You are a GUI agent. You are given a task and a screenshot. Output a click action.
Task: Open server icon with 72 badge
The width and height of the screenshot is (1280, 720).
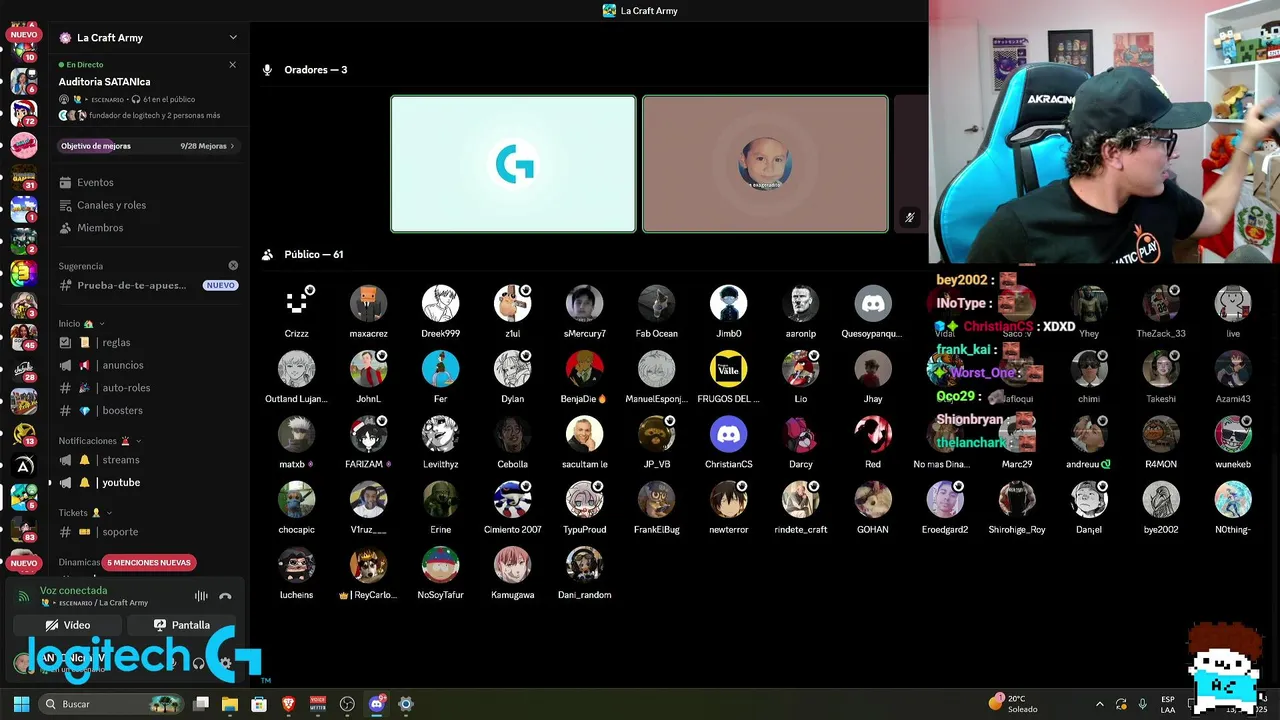click(x=24, y=112)
